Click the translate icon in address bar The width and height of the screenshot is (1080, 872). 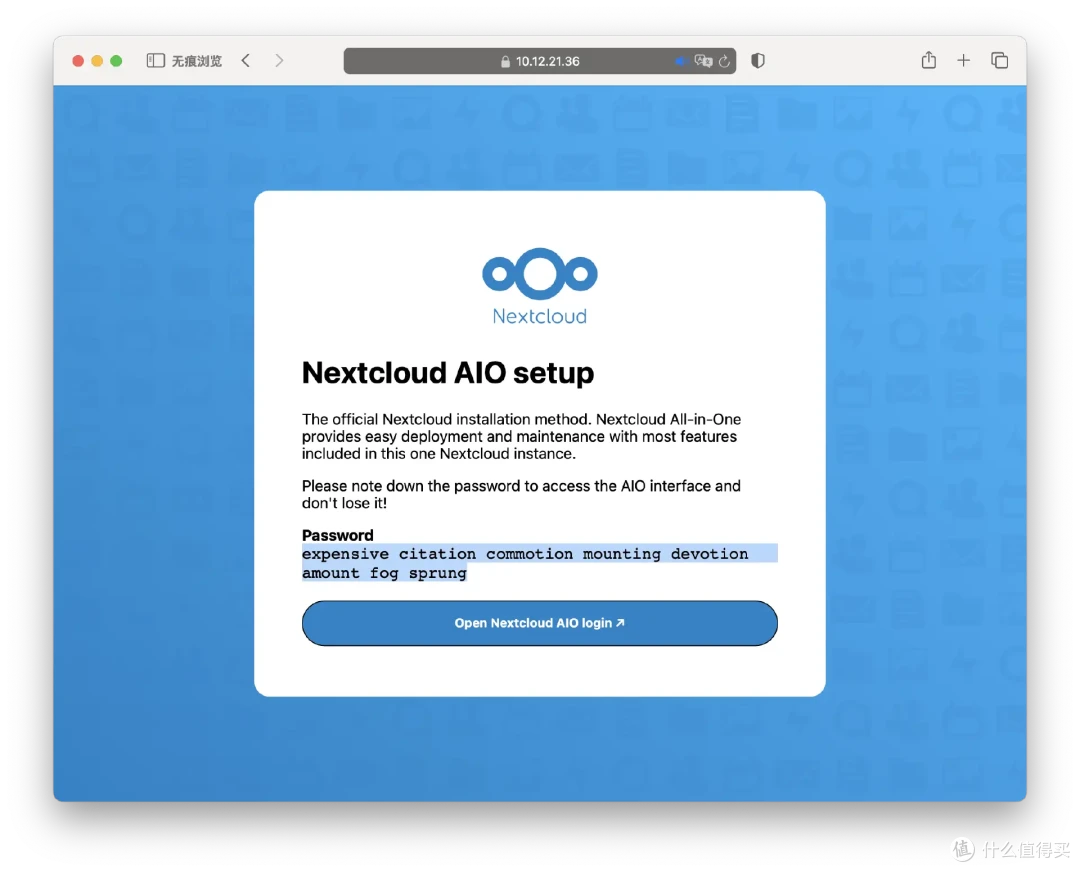[x=703, y=61]
